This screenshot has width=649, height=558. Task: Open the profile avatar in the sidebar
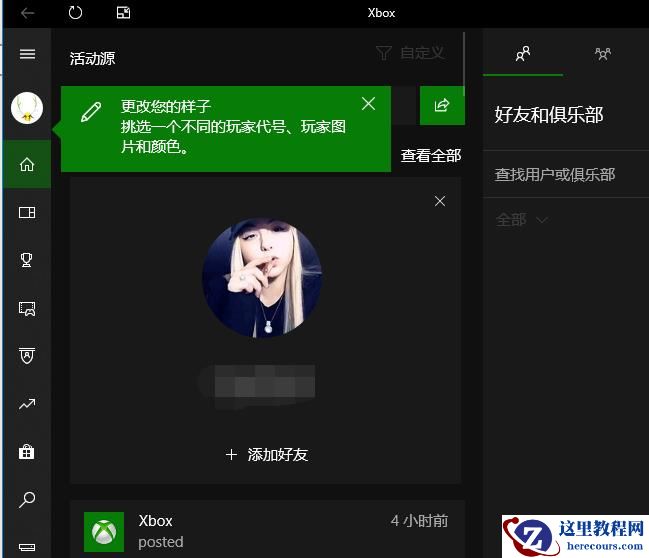27,108
